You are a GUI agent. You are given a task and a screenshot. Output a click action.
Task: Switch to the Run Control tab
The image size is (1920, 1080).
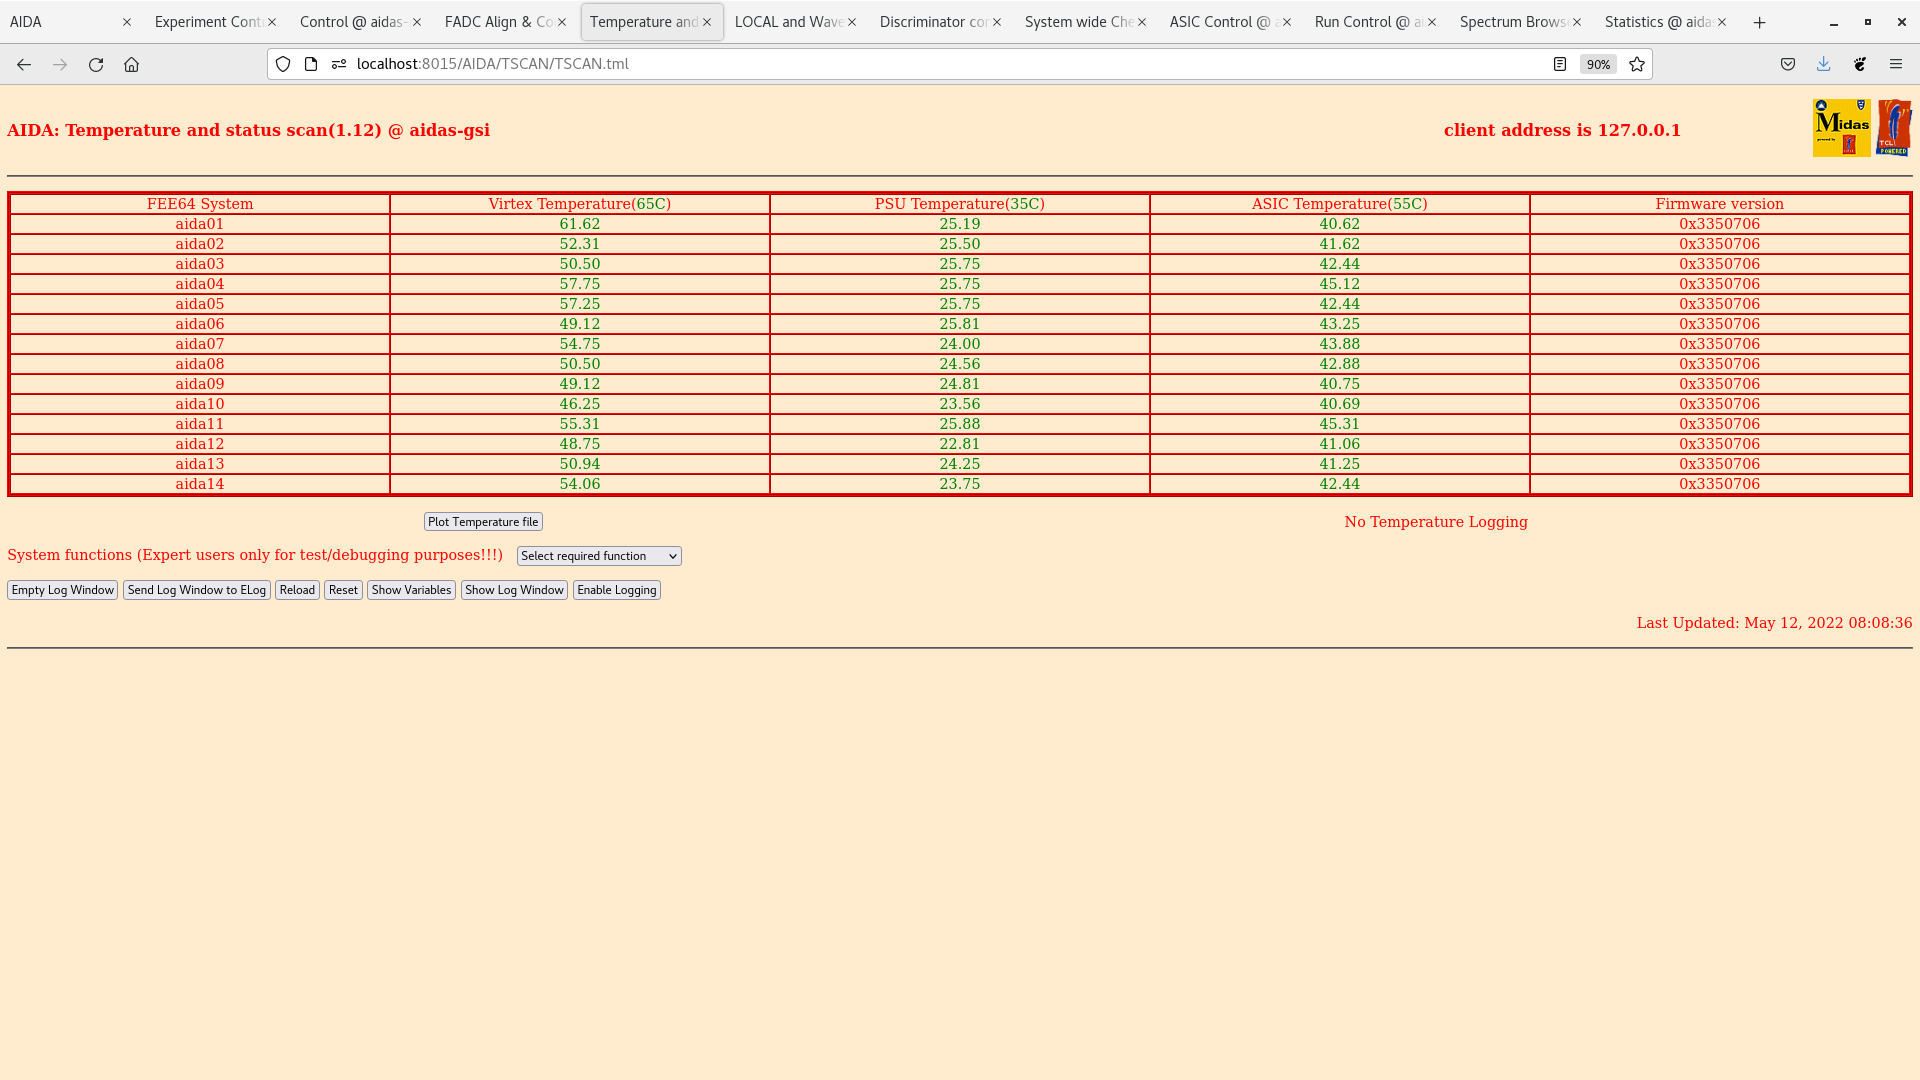tap(1367, 22)
